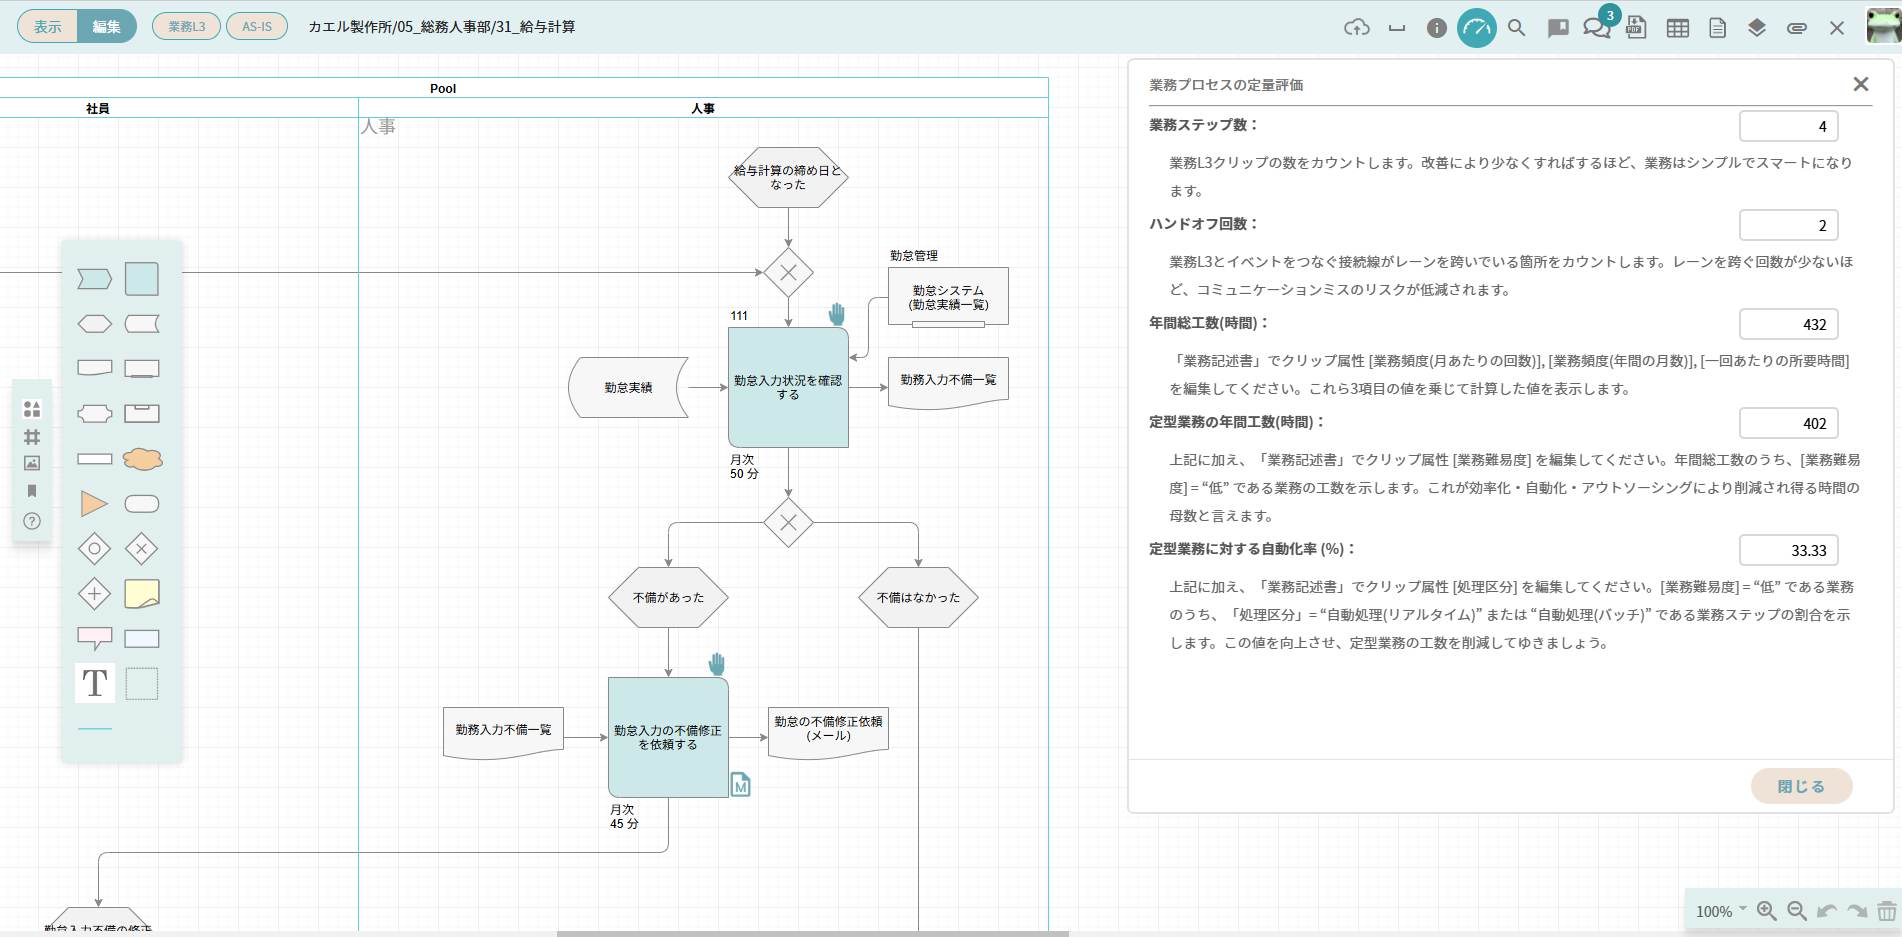
Task: Open the chat comments icon with badge 3
Action: click(1597, 28)
